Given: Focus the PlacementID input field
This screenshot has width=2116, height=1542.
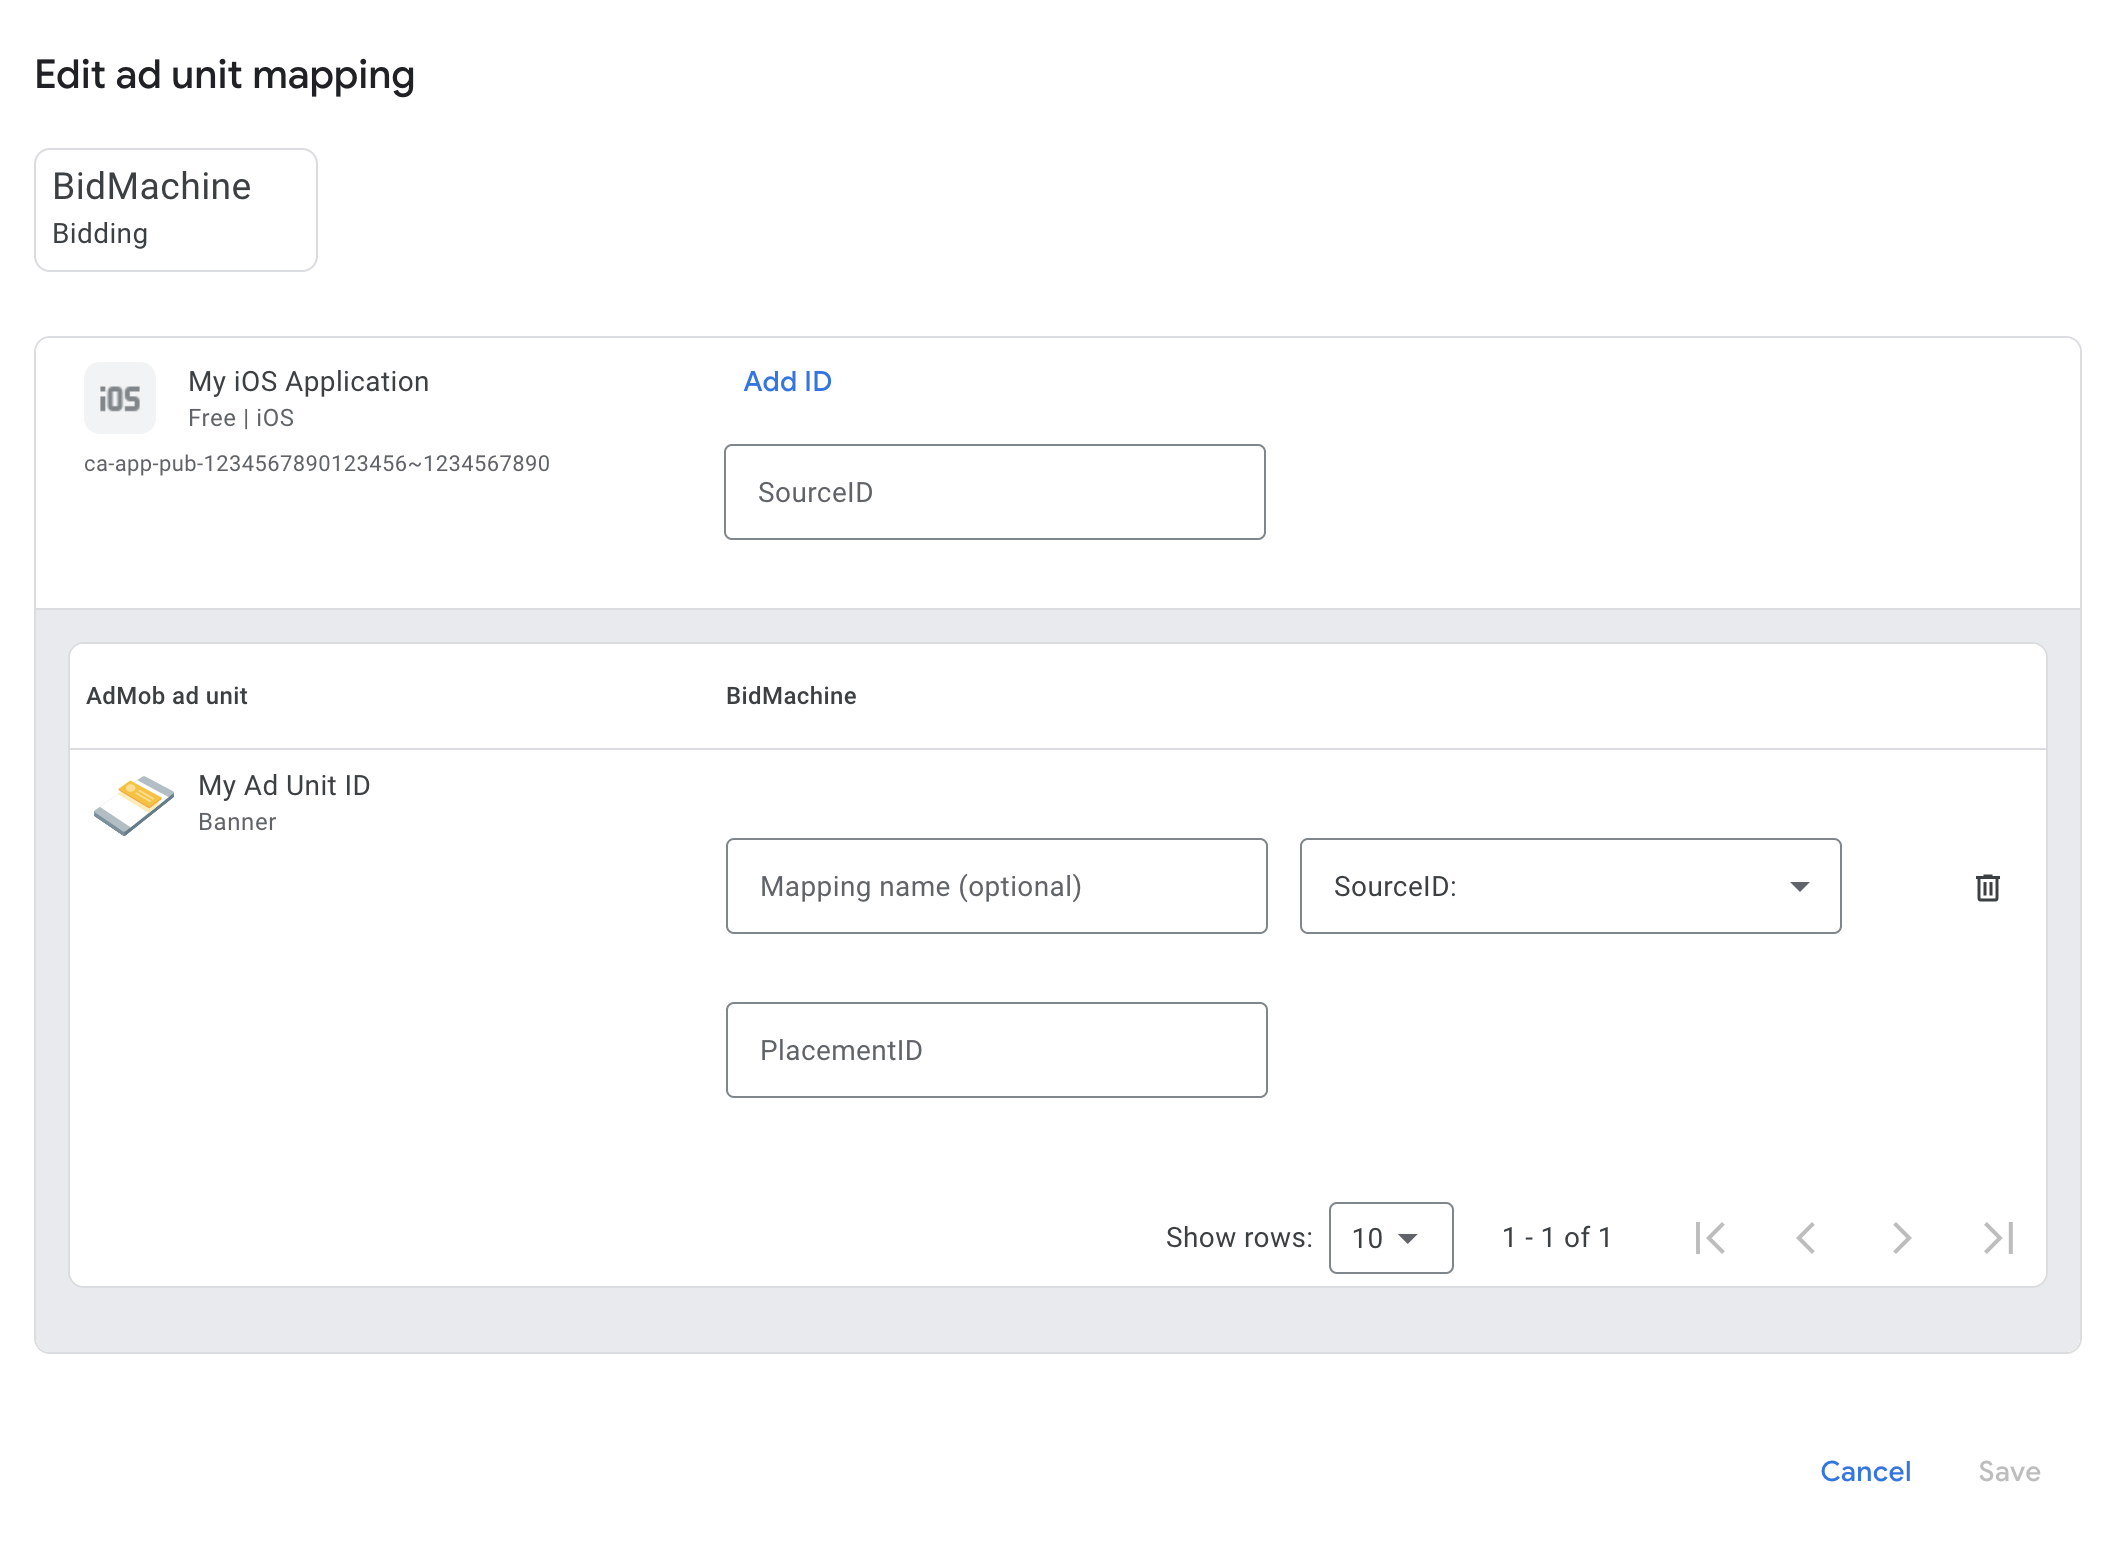Looking at the screenshot, I should 996,1050.
